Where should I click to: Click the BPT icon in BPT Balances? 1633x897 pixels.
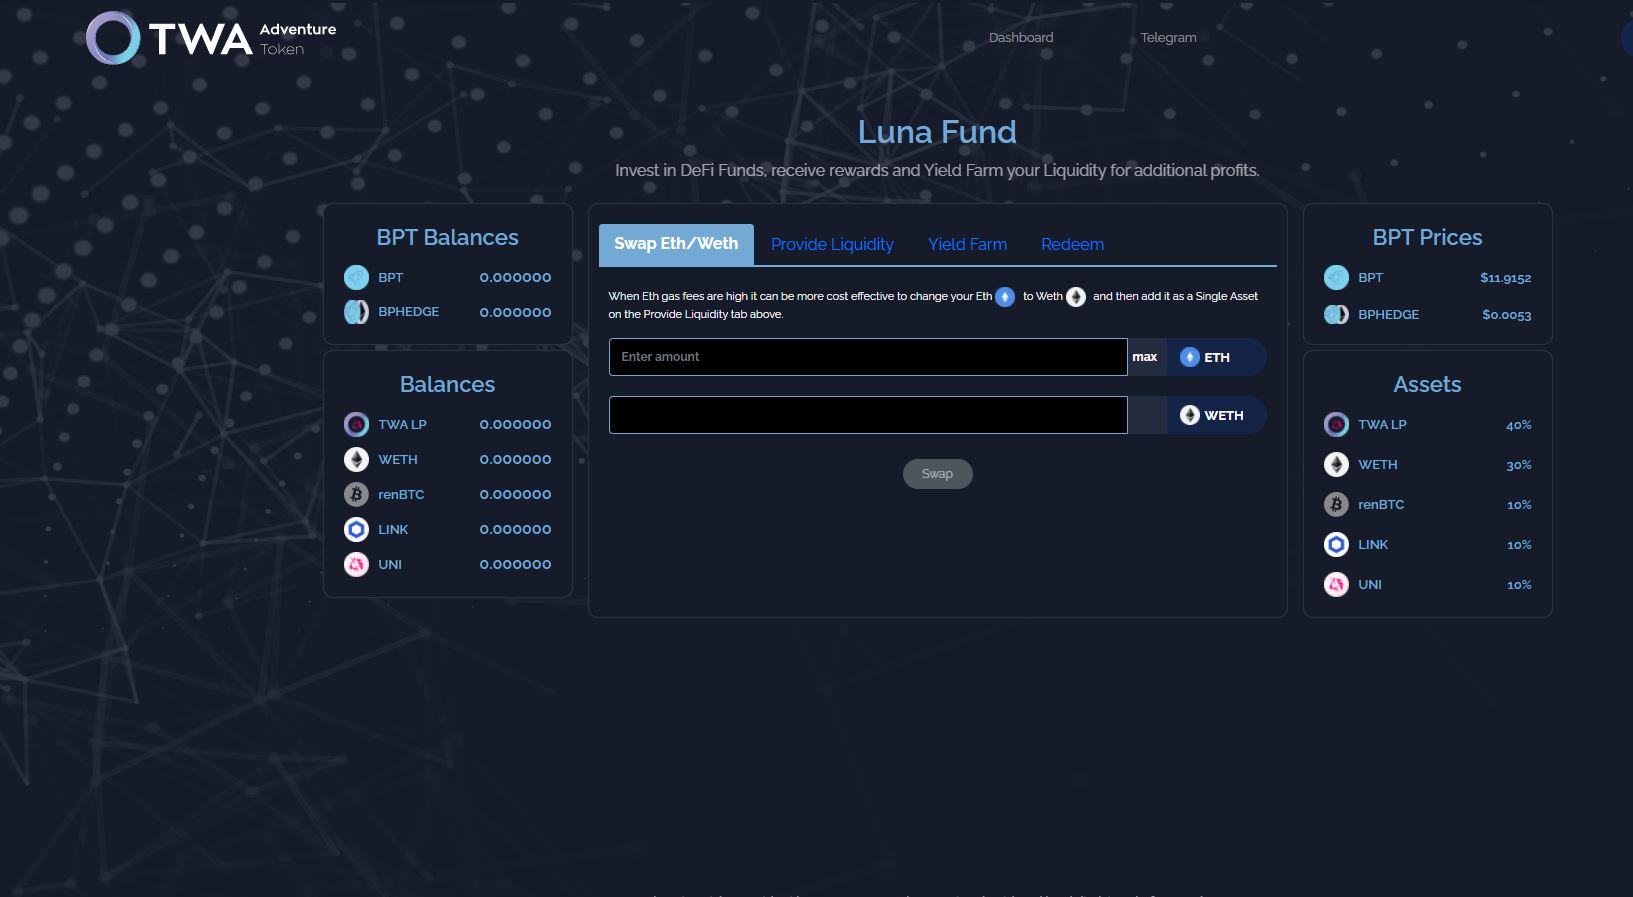tap(356, 277)
